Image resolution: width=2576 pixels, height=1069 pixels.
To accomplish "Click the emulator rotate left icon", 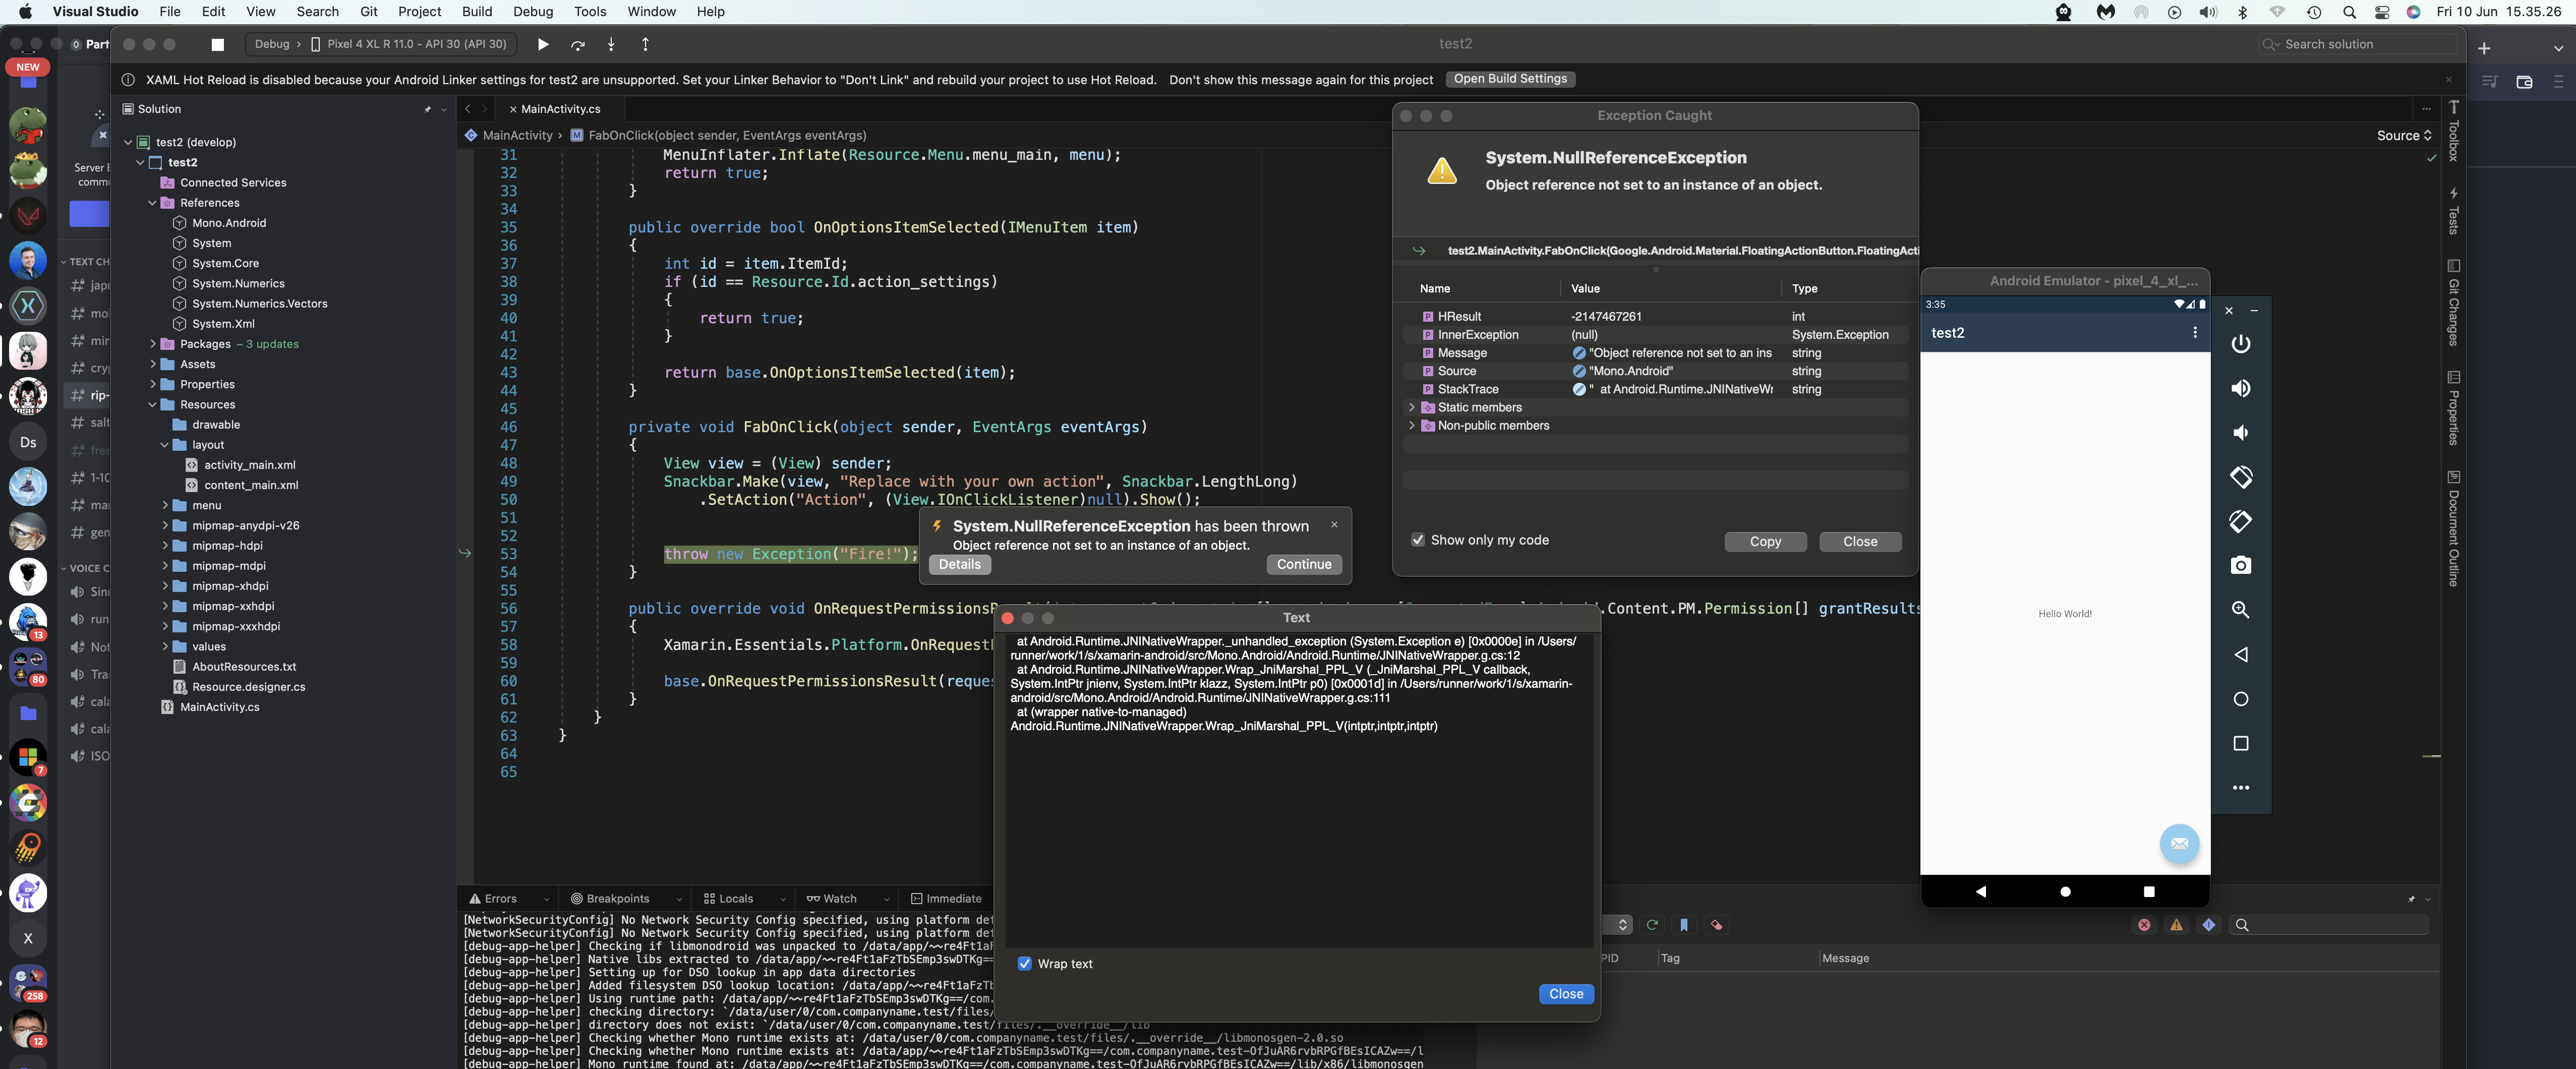I will (2240, 477).
